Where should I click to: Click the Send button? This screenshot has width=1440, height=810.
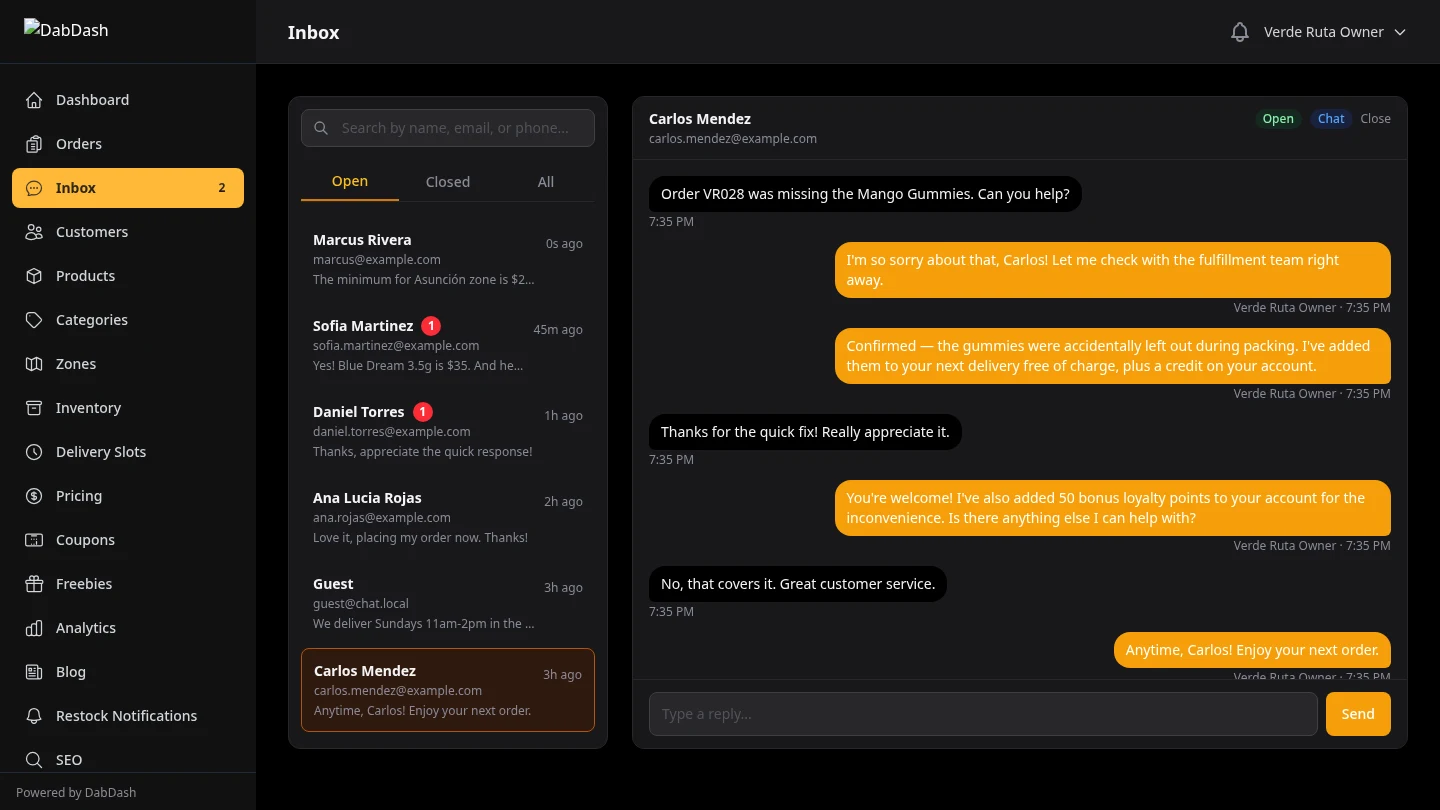point(1357,713)
